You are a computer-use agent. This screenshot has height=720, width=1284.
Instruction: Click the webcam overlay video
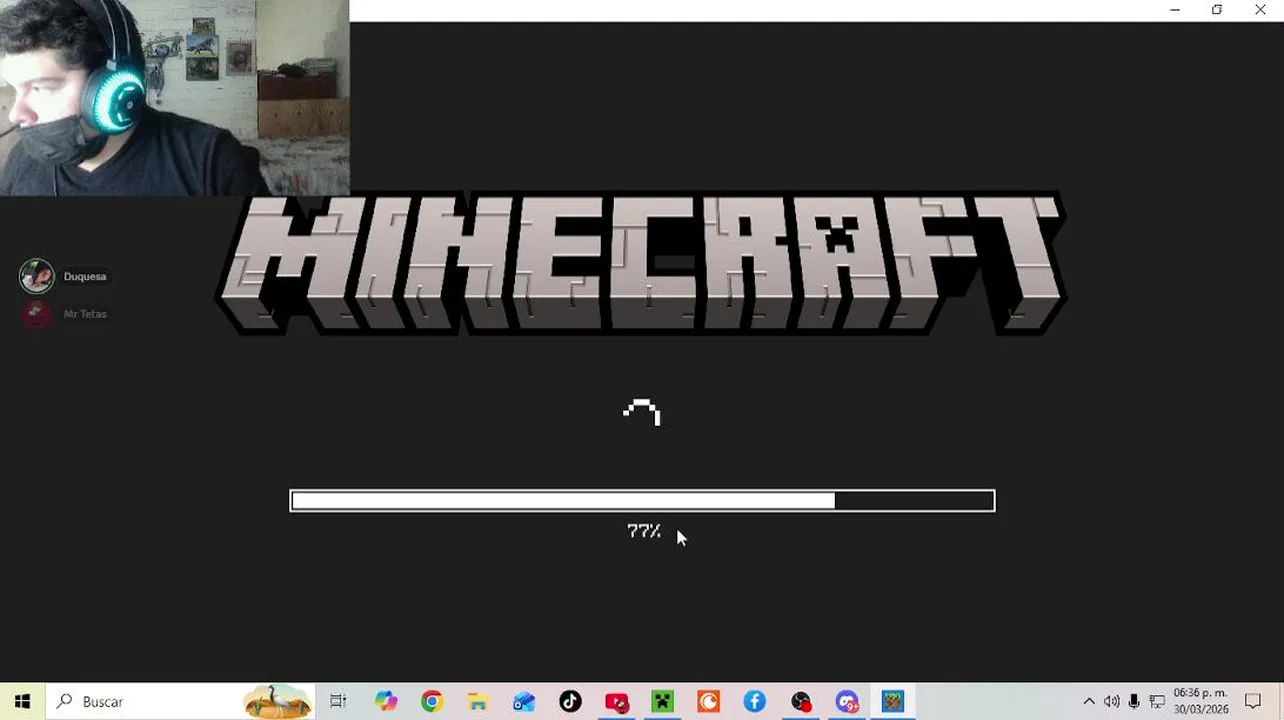tap(174, 97)
